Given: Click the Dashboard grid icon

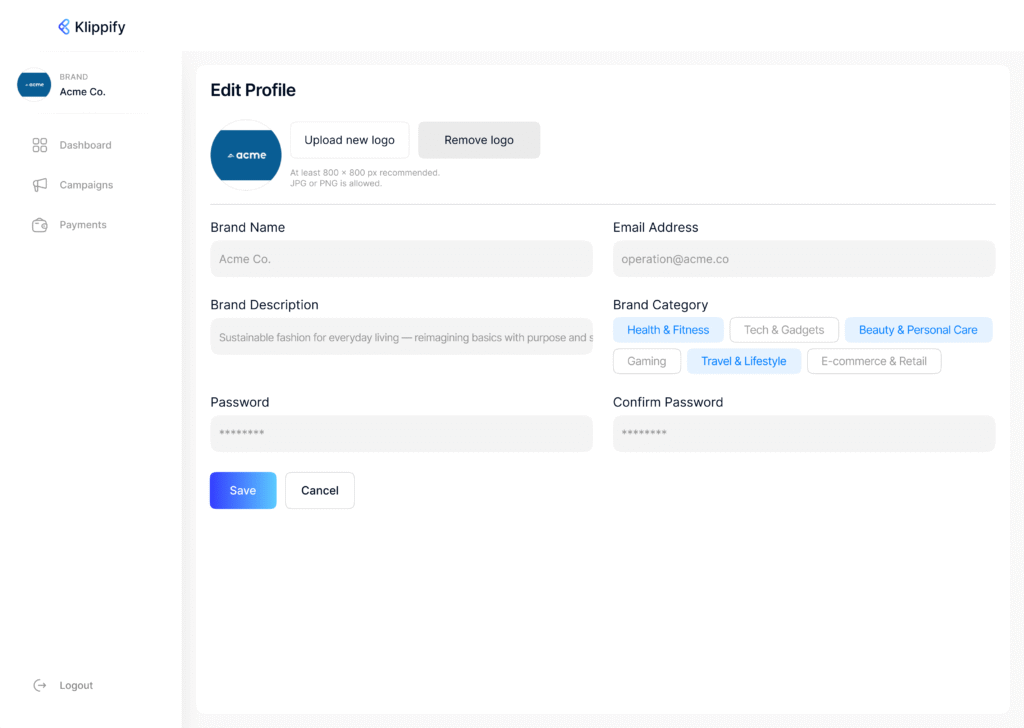Looking at the screenshot, I should pyautogui.click(x=40, y=145).
